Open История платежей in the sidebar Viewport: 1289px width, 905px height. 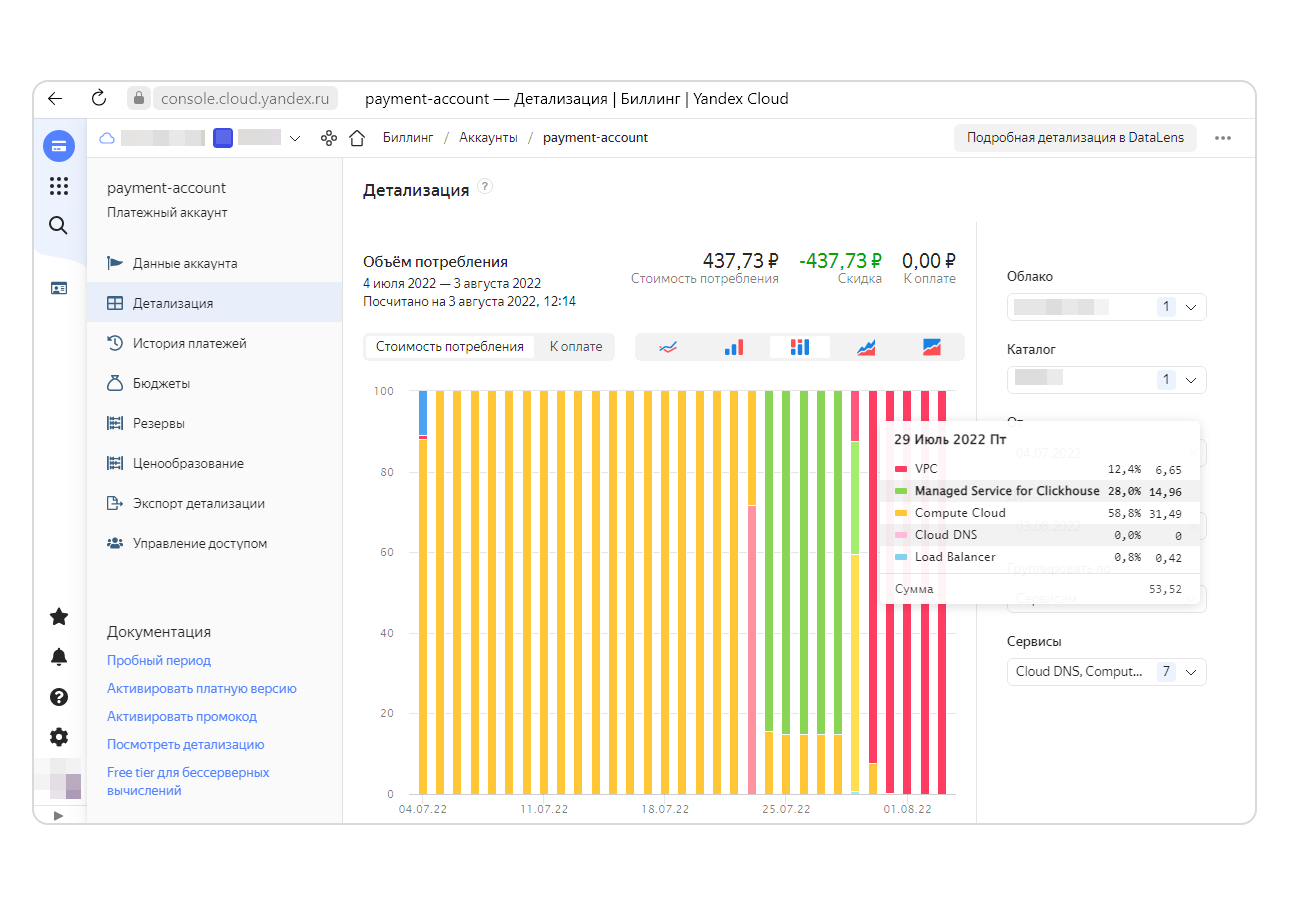tap(214, 343)
